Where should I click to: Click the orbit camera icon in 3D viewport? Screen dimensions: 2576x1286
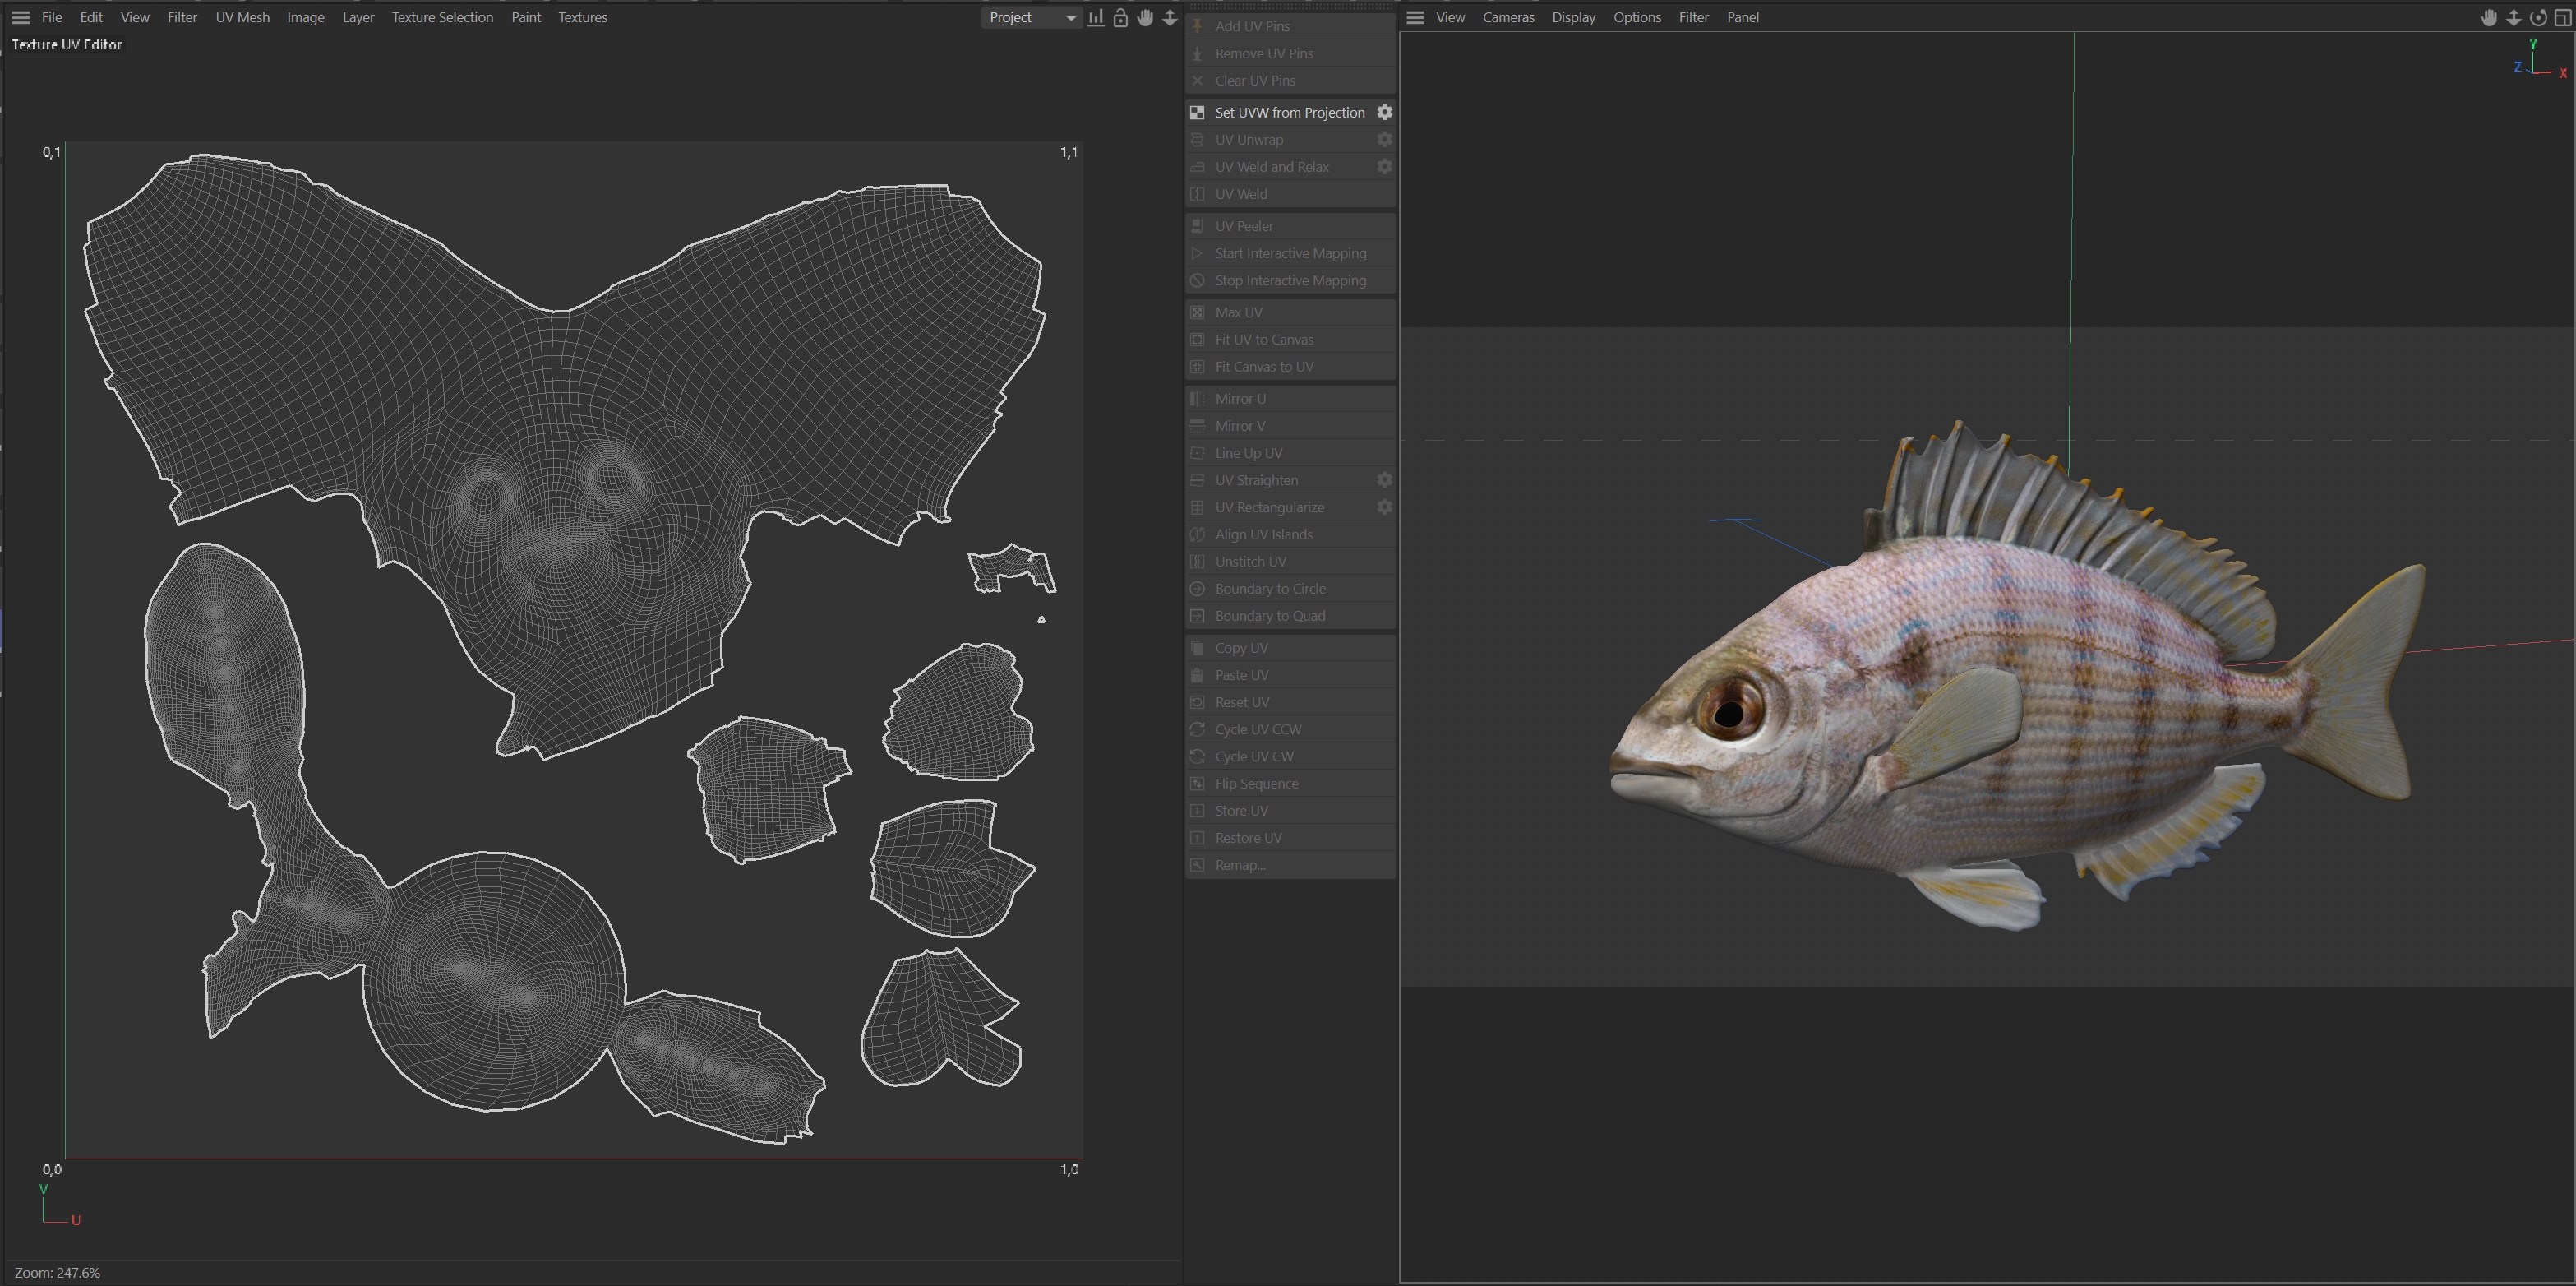coord(2538,17)
